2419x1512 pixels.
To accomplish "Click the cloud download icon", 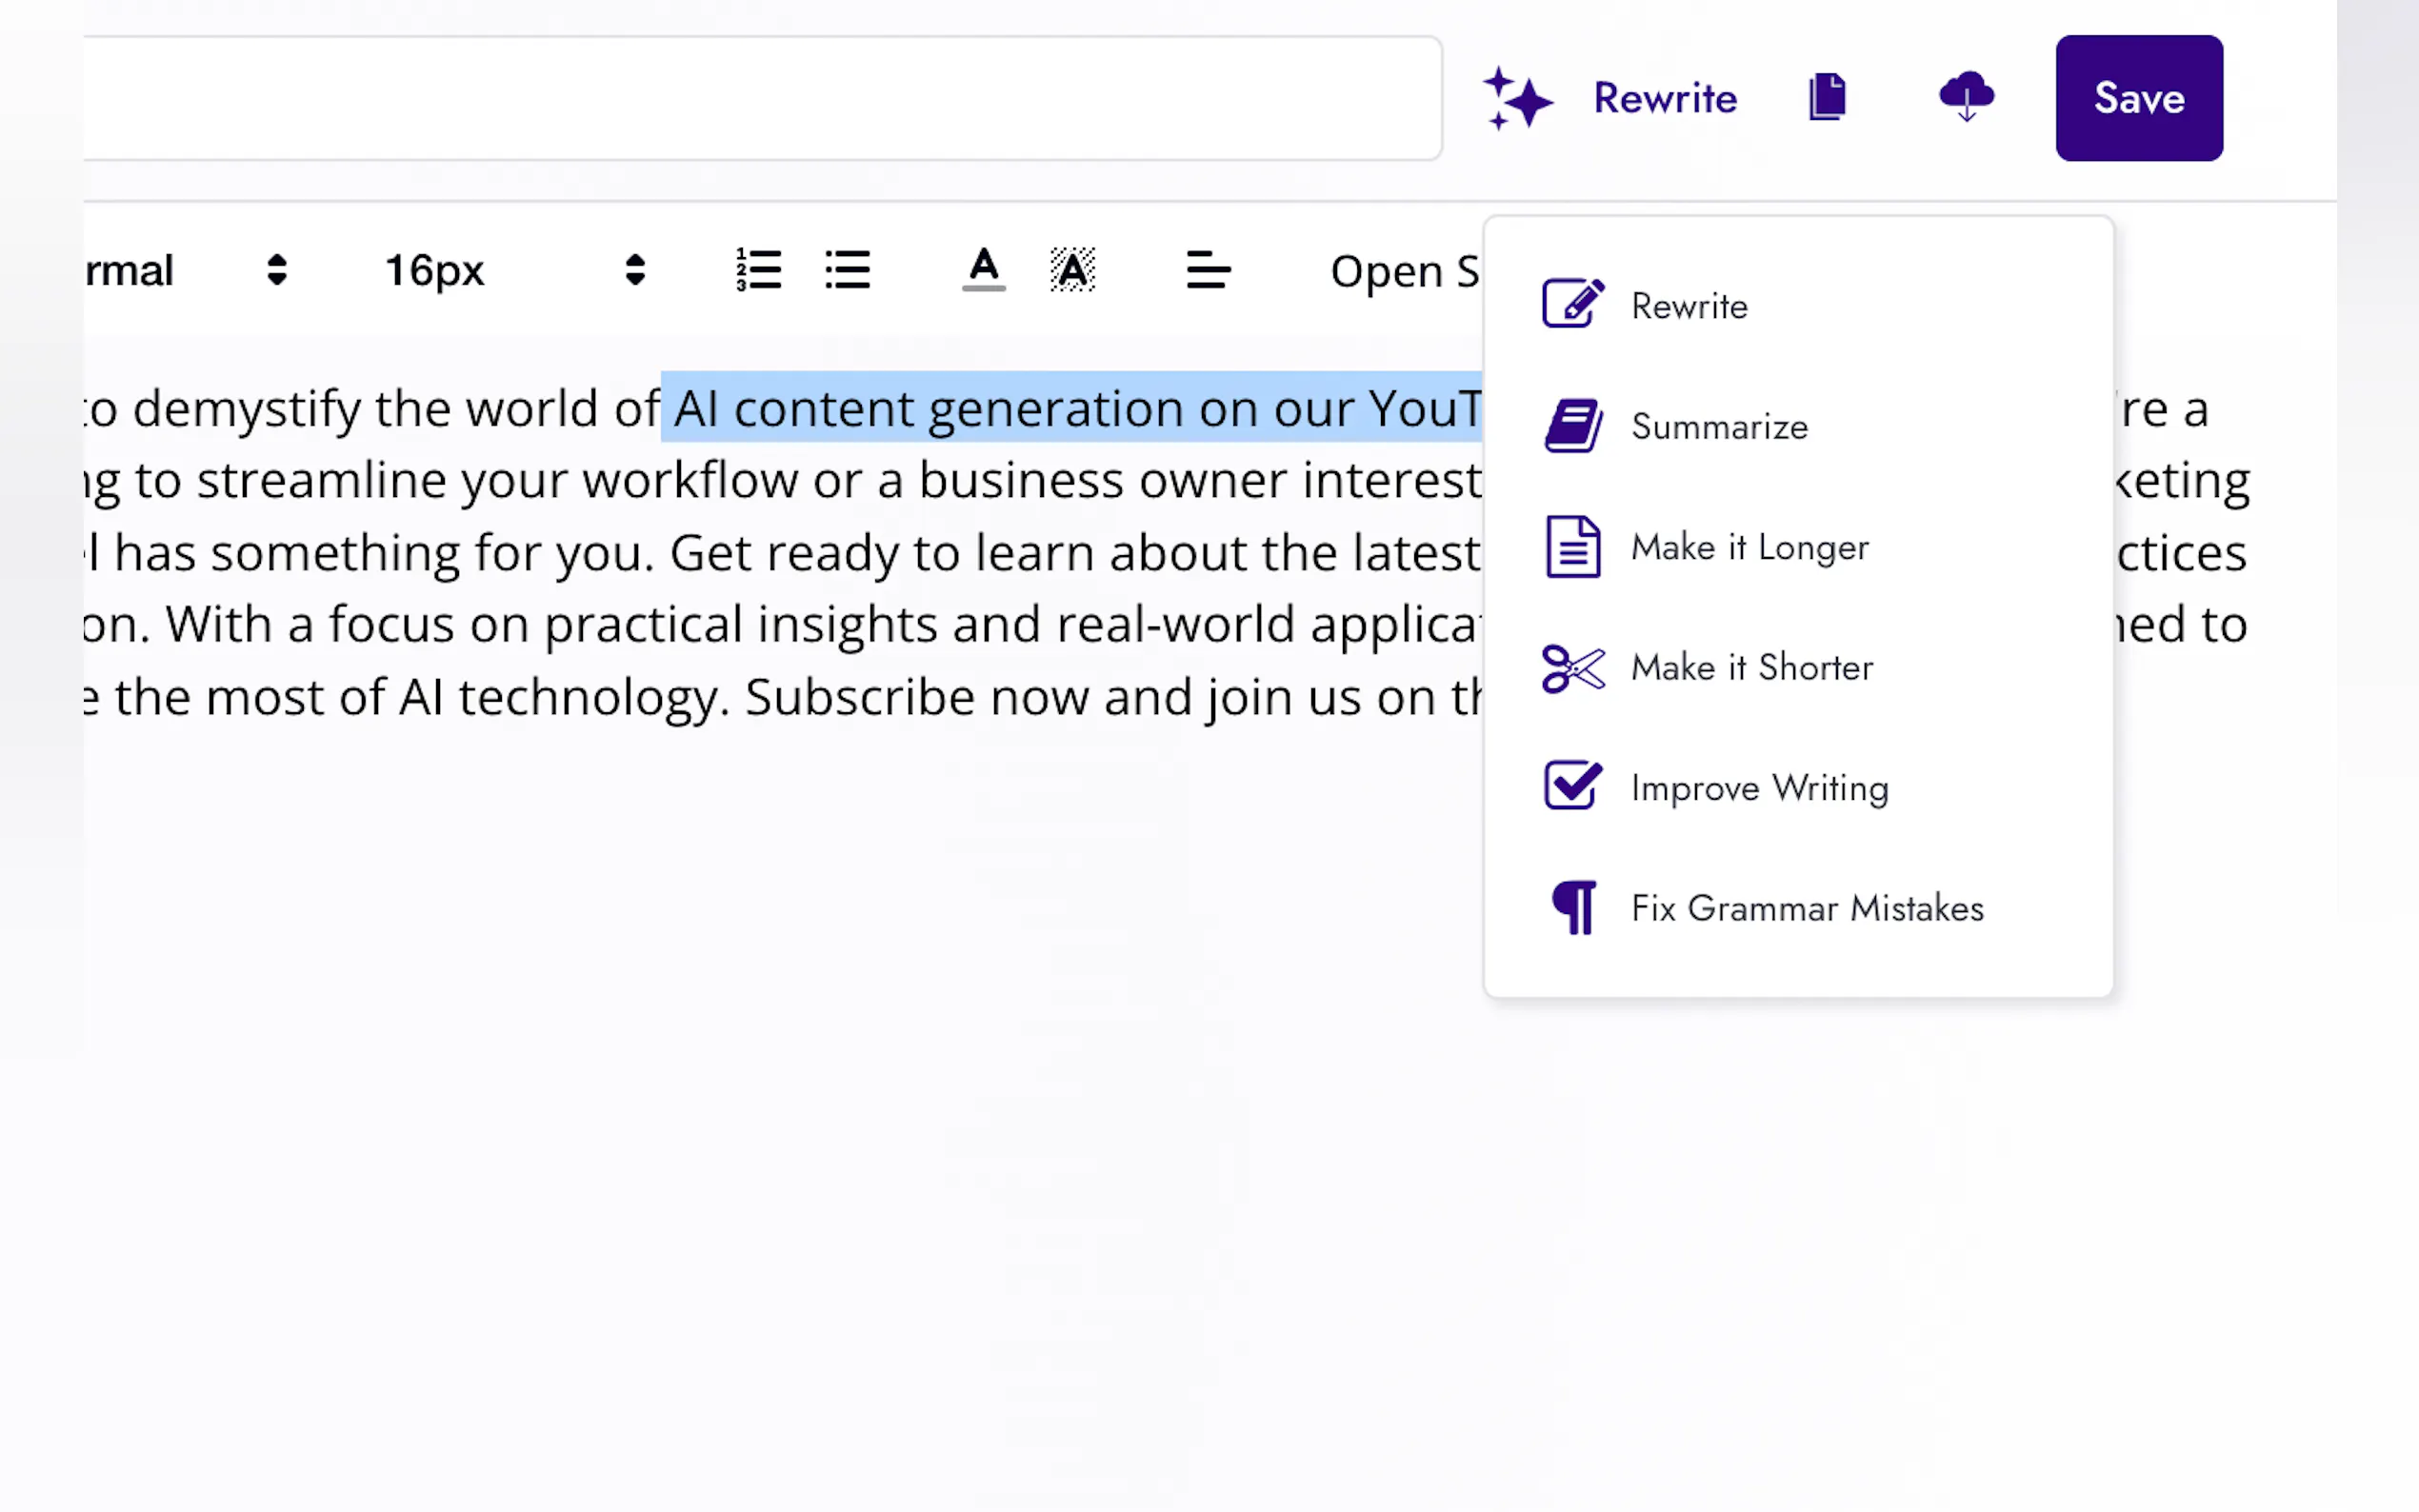I will pyautogui.click(x=1966, y=97).
